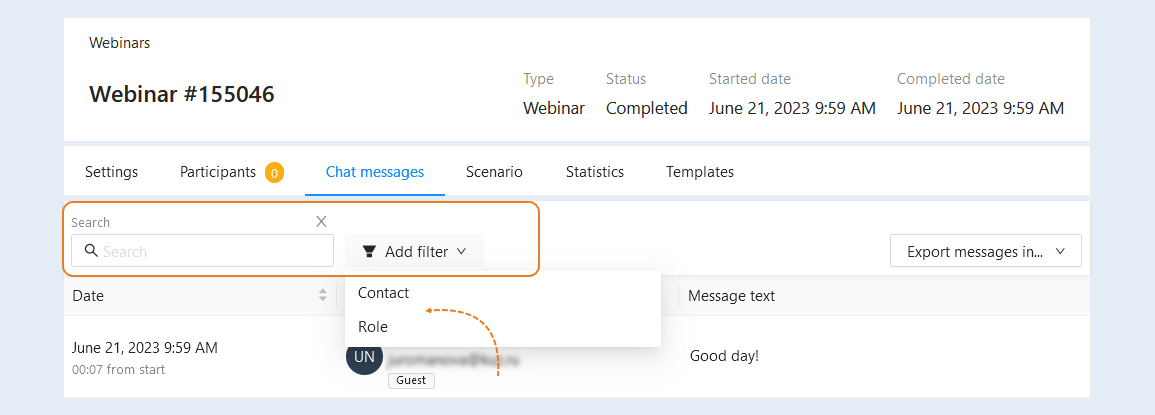Choose Role from the filter menu
Viewport: 1155px width, 415px height.
[502, 327]
